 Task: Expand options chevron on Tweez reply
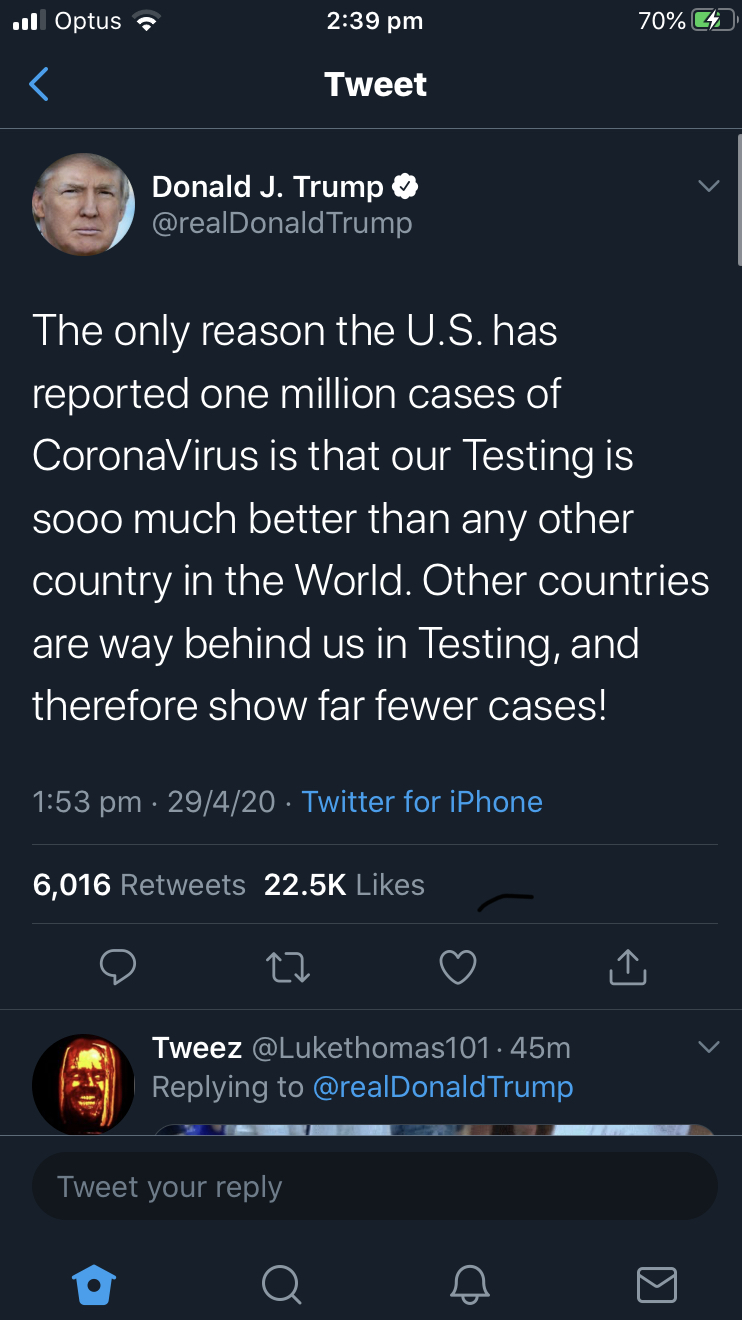[x=708, y=1048]
